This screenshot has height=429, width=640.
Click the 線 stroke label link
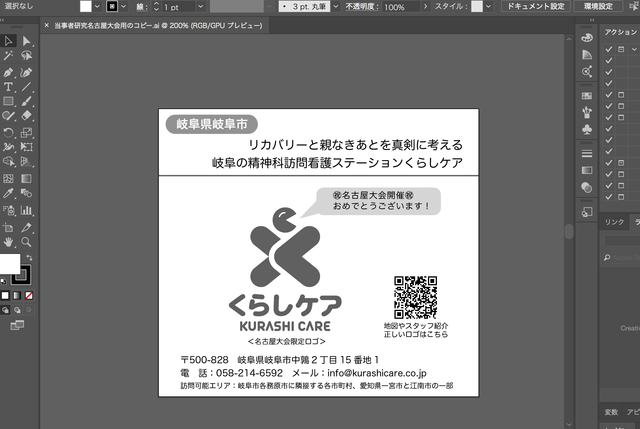[x=142, y=7]
